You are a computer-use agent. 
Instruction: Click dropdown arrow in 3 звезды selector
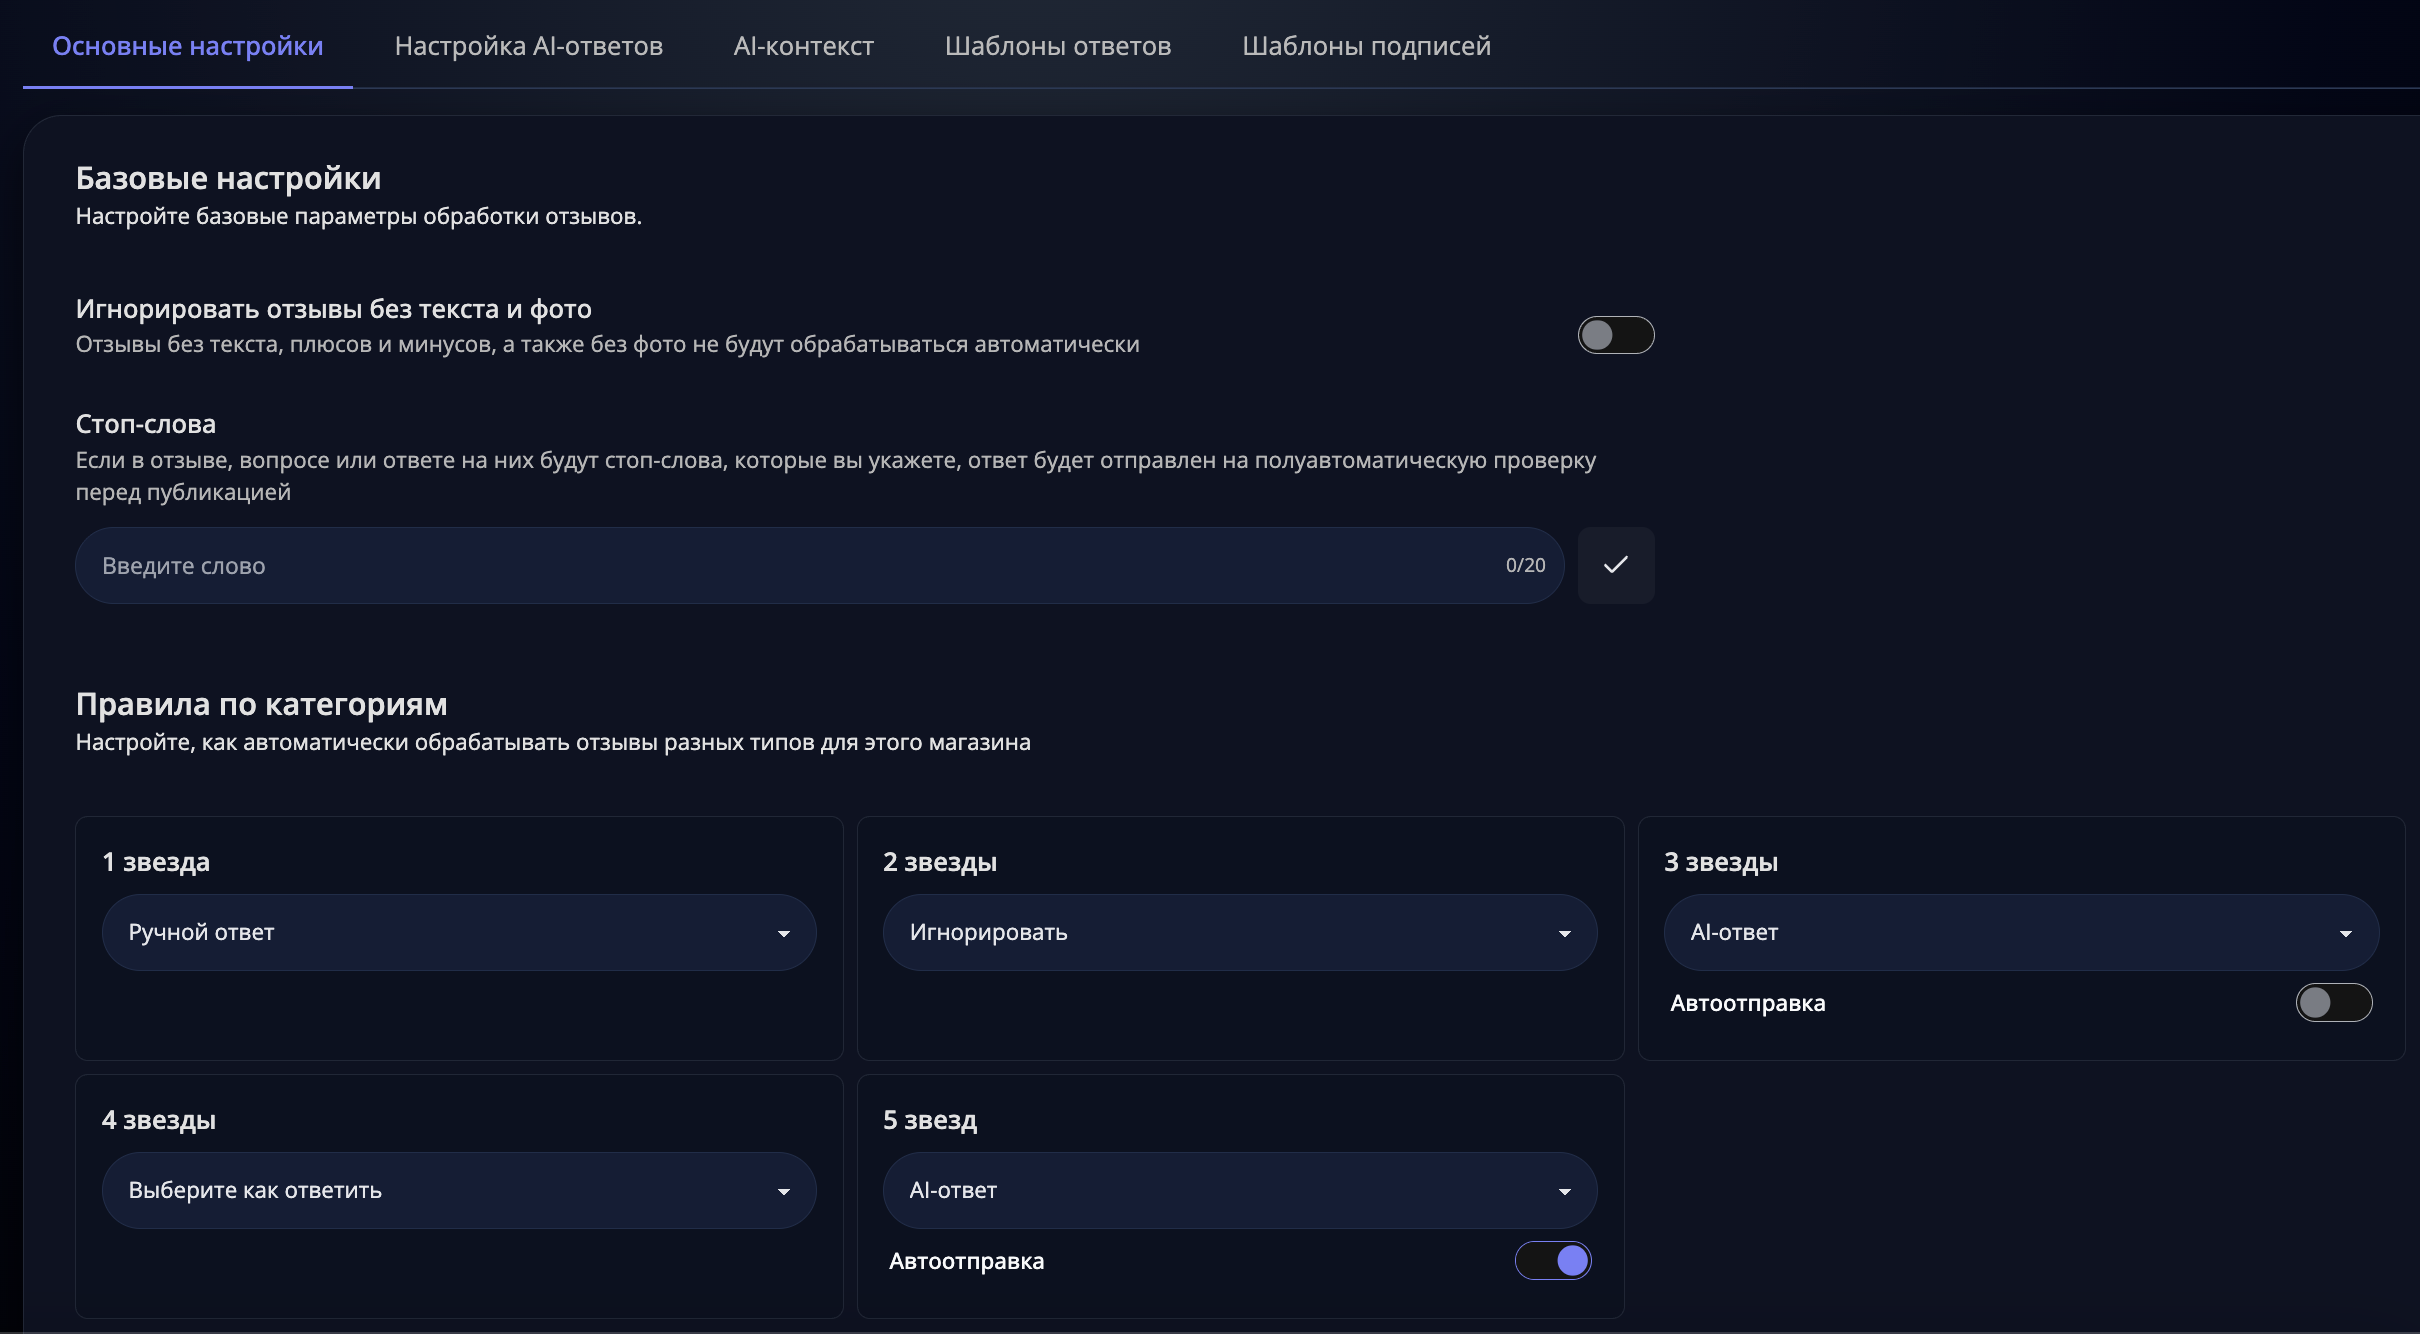(x=2345, y=933)
